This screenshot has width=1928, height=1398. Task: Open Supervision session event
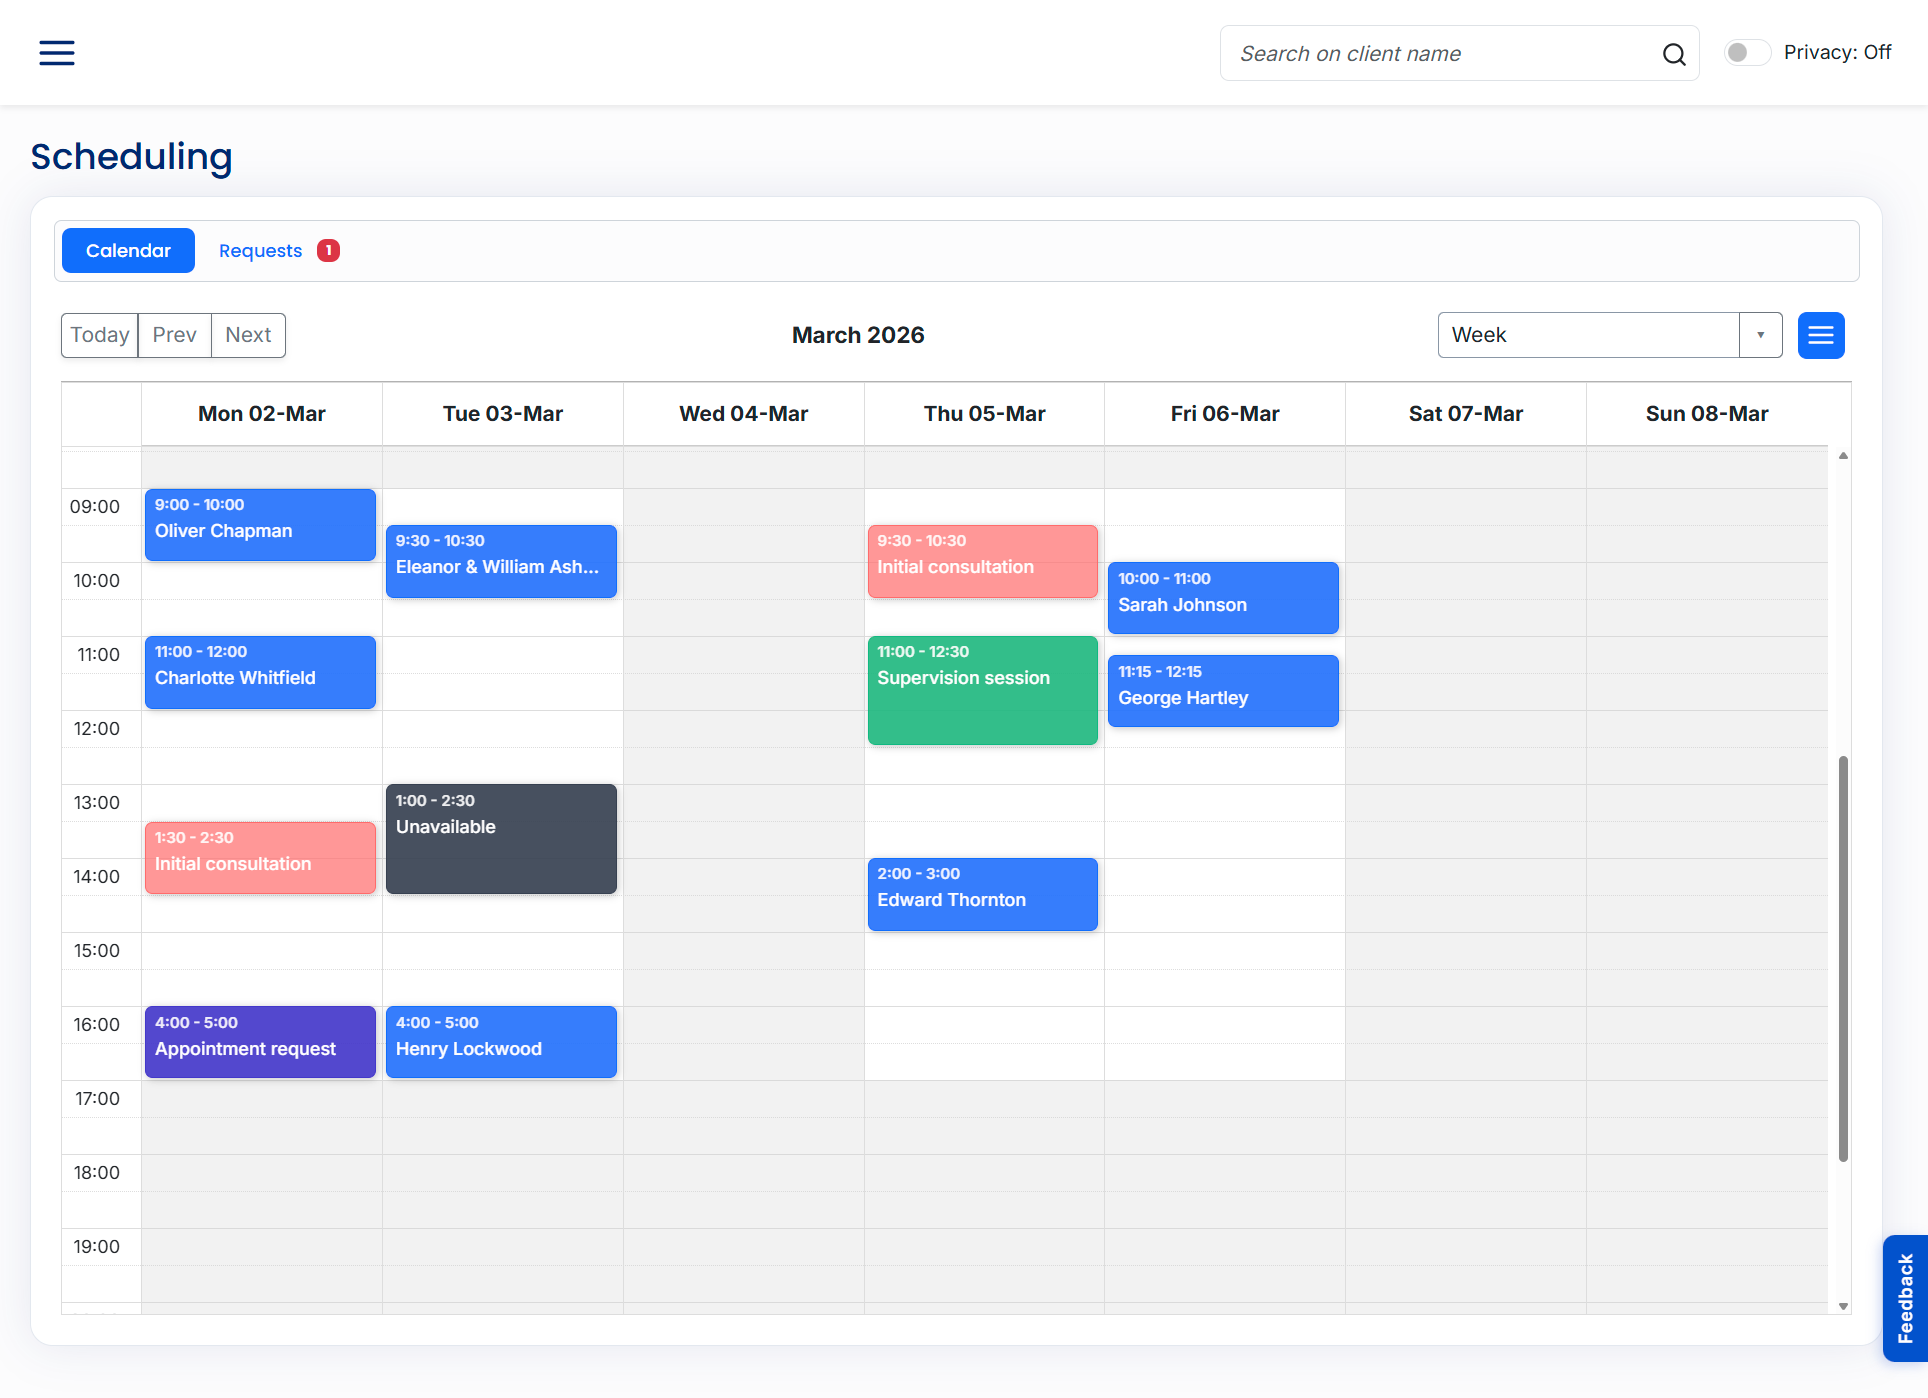(983, 690)
